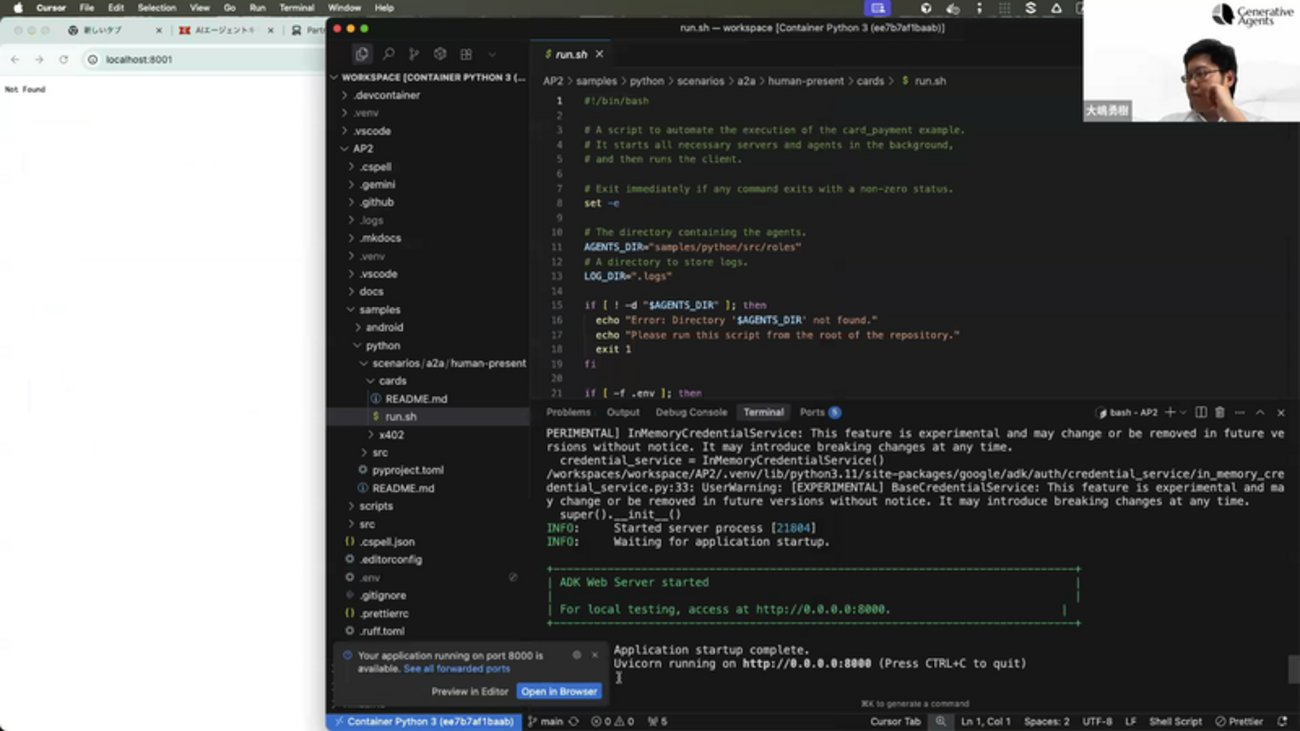
Task: Collapse the samples folder in explorer
Action: coord(379,310)
